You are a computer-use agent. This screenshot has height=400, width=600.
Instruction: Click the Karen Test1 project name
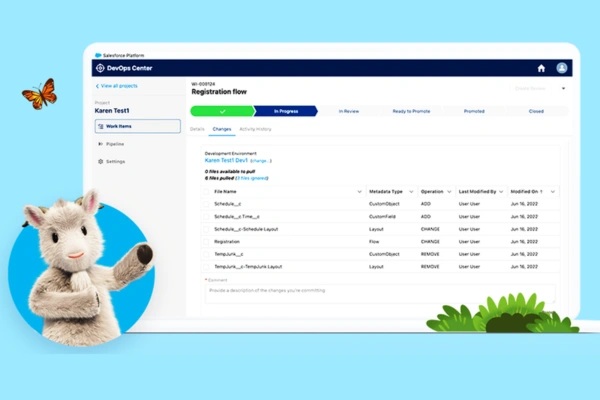pos(112,111)
